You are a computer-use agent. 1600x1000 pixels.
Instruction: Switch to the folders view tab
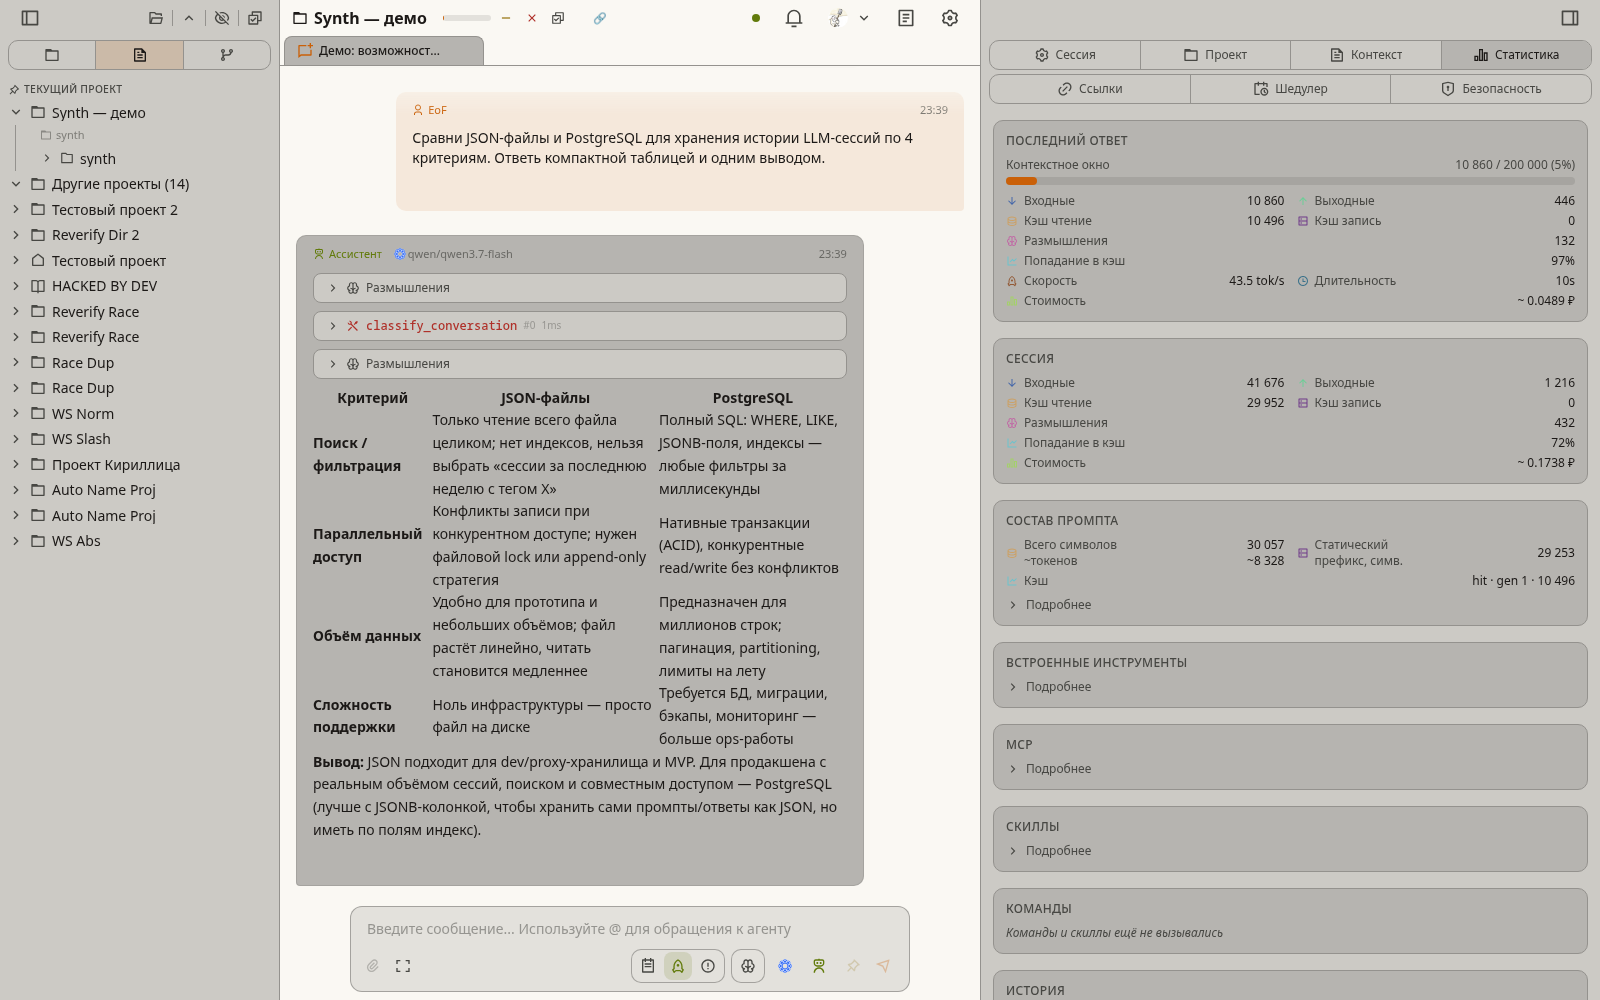pos(52,55)
